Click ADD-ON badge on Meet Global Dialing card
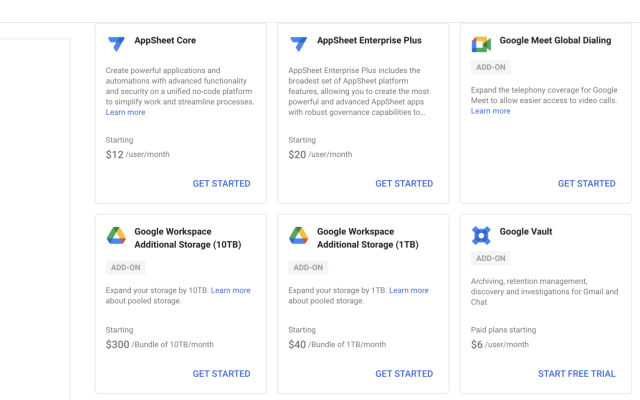The height and width of the screenshot is (400, 640). (x=491, y=67)
